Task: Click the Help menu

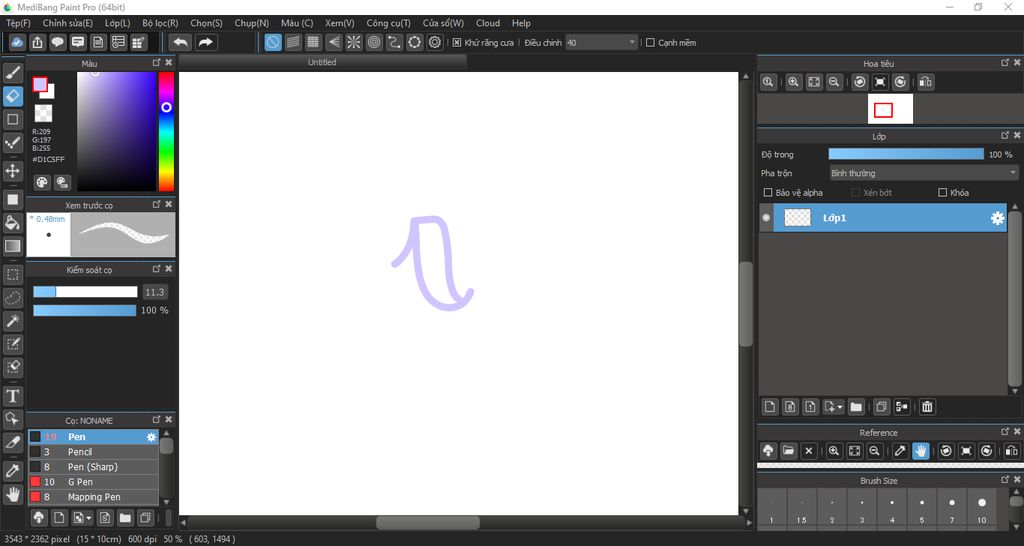Action: tap(521, 23)
